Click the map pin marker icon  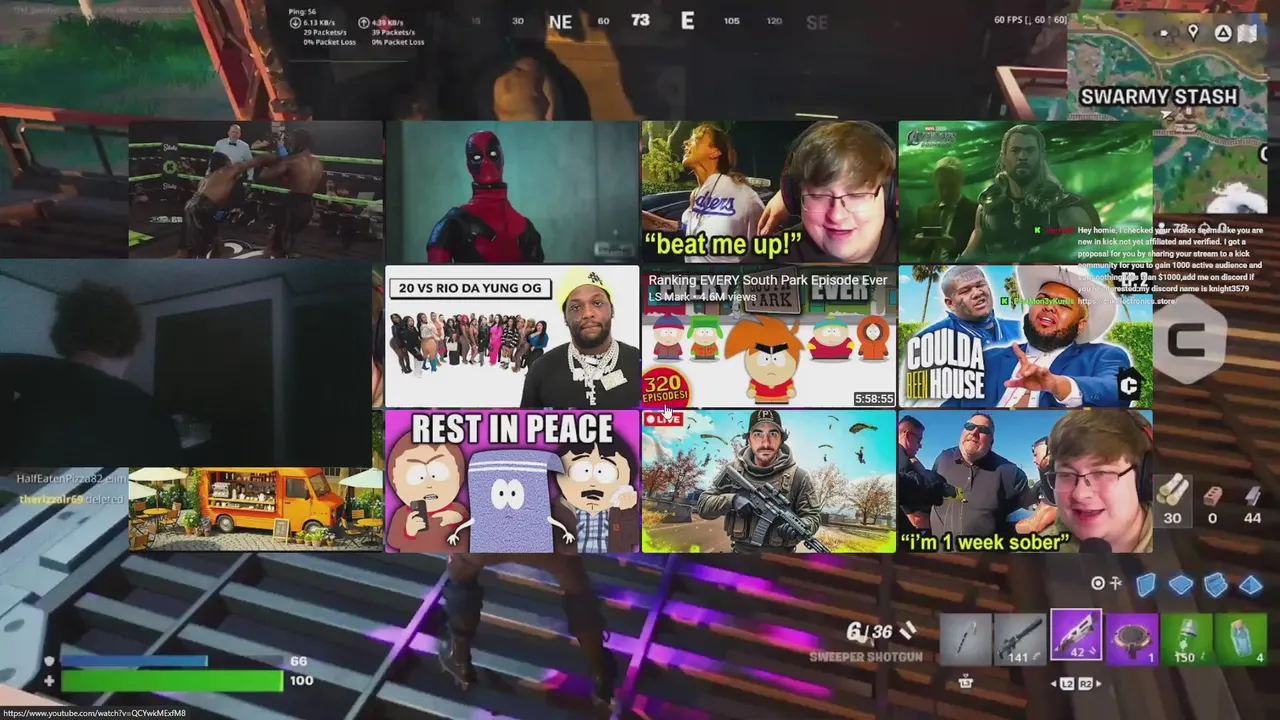pos(1192,33)
